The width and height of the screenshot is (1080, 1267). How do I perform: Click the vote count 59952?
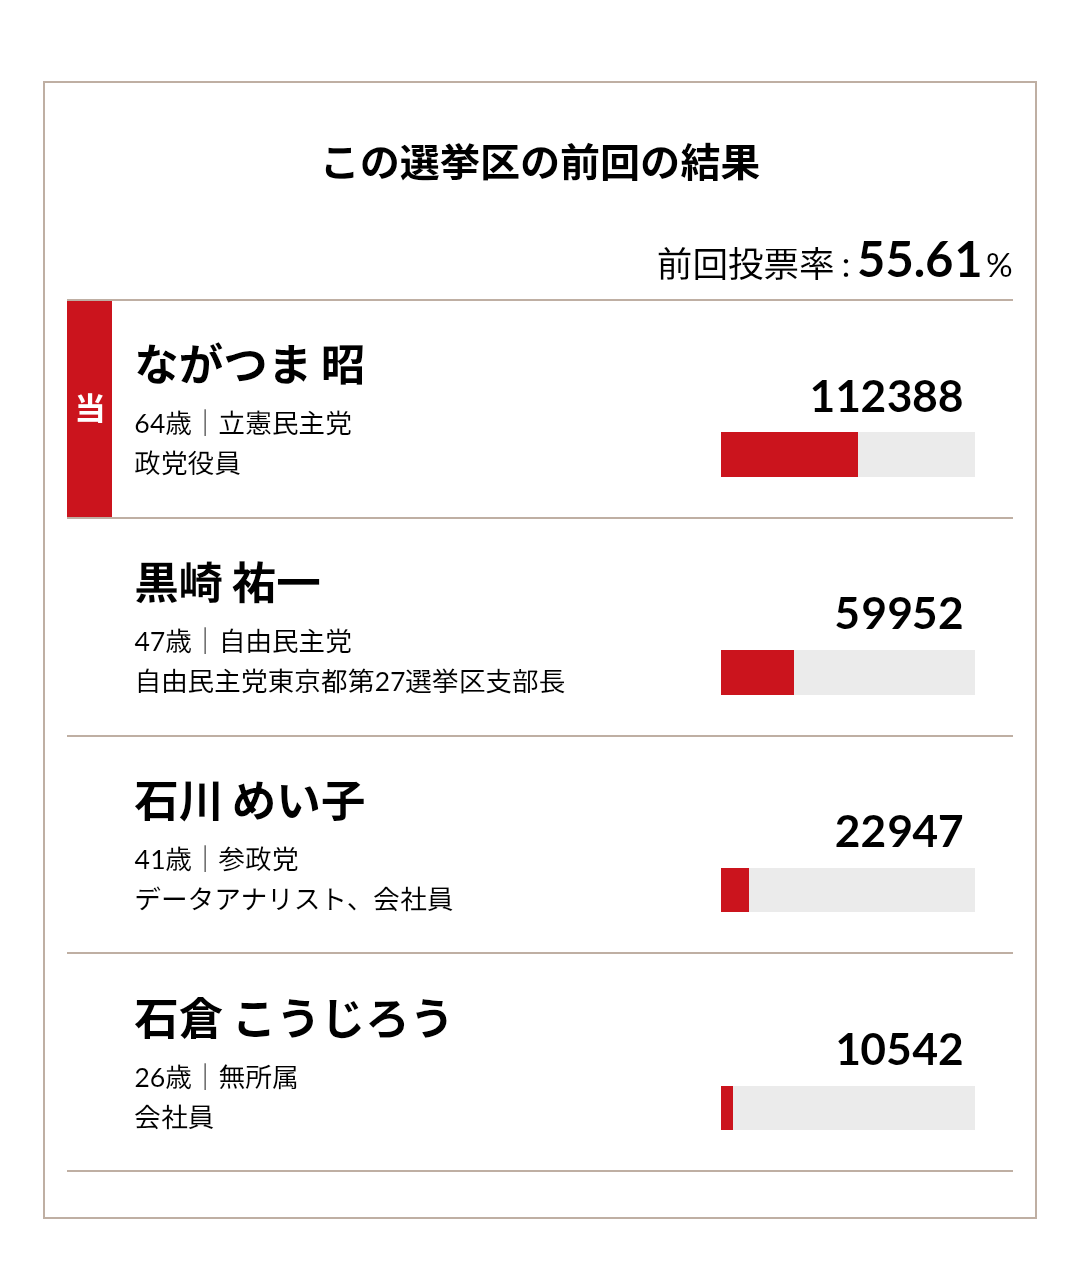click(x=898, y=614)
